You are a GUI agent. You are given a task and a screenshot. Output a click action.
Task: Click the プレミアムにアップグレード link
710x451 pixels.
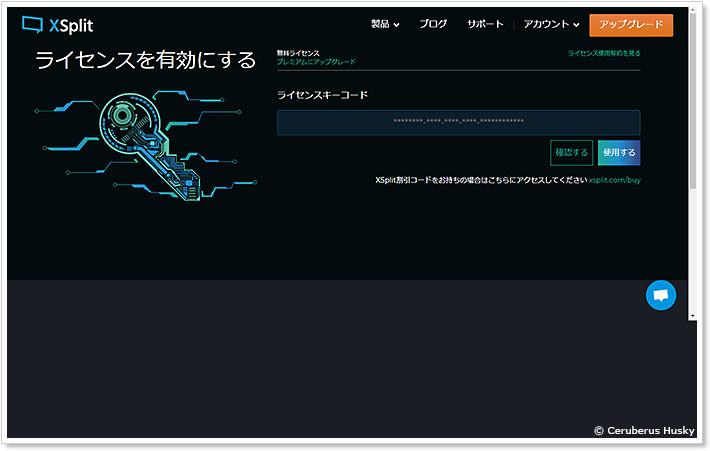pyautogui.click(x=316, y=62)
